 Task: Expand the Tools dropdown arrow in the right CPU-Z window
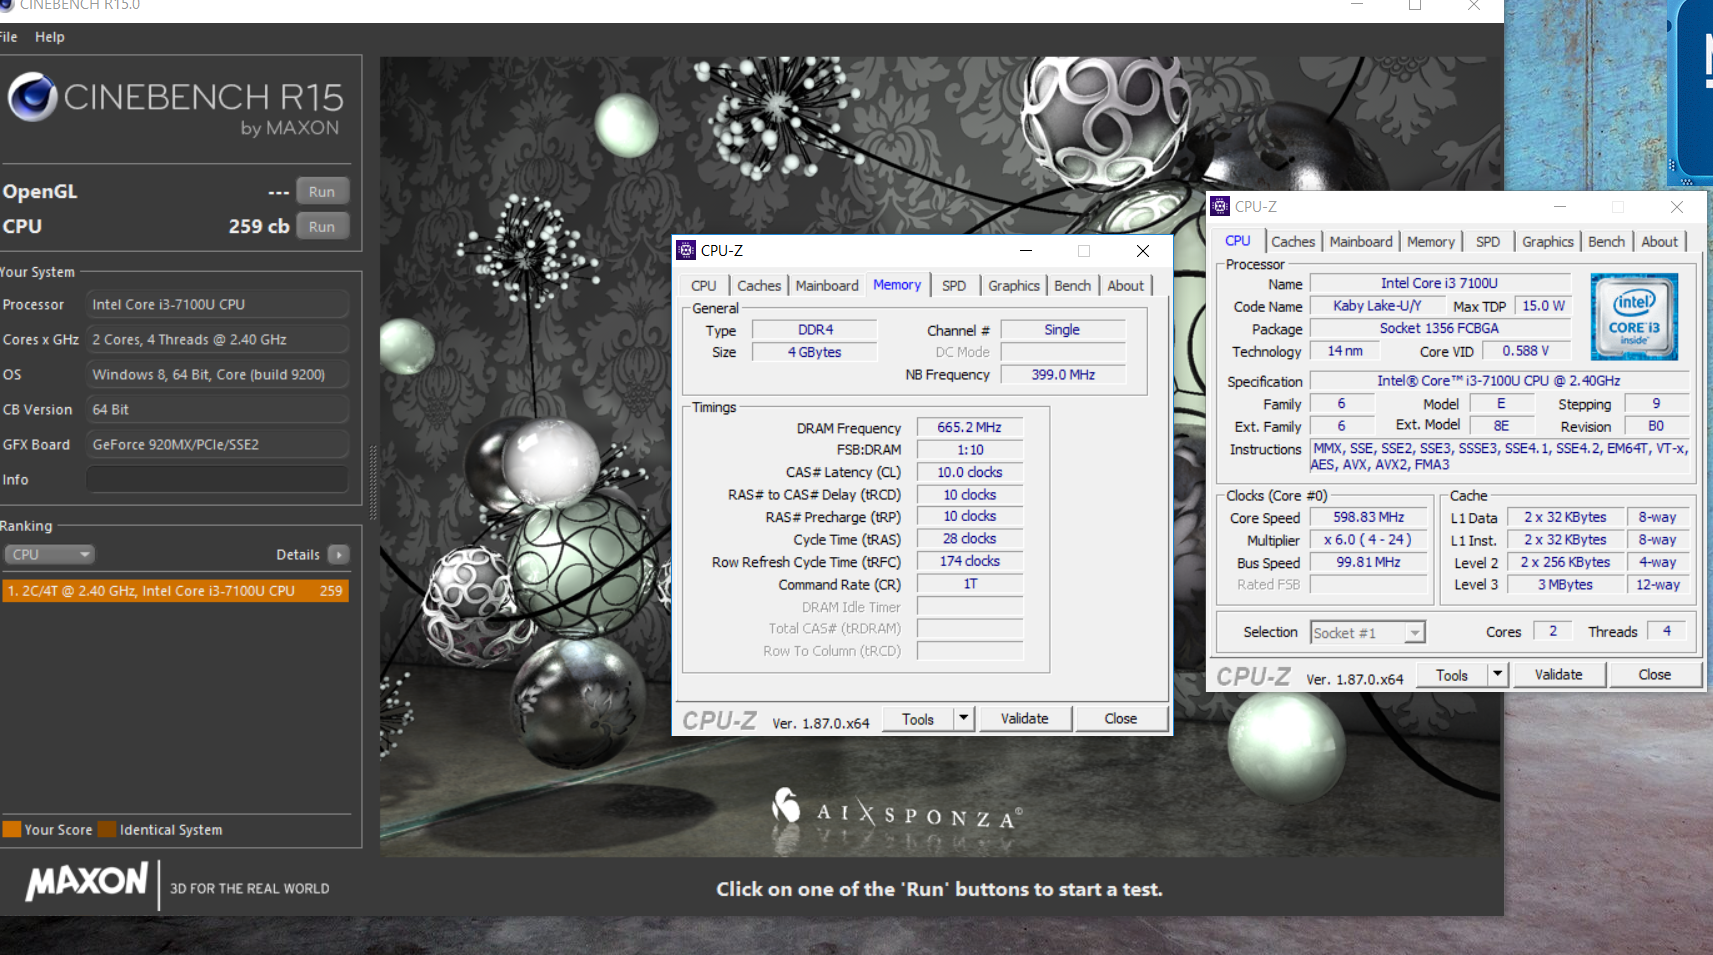click(1497, 675)
